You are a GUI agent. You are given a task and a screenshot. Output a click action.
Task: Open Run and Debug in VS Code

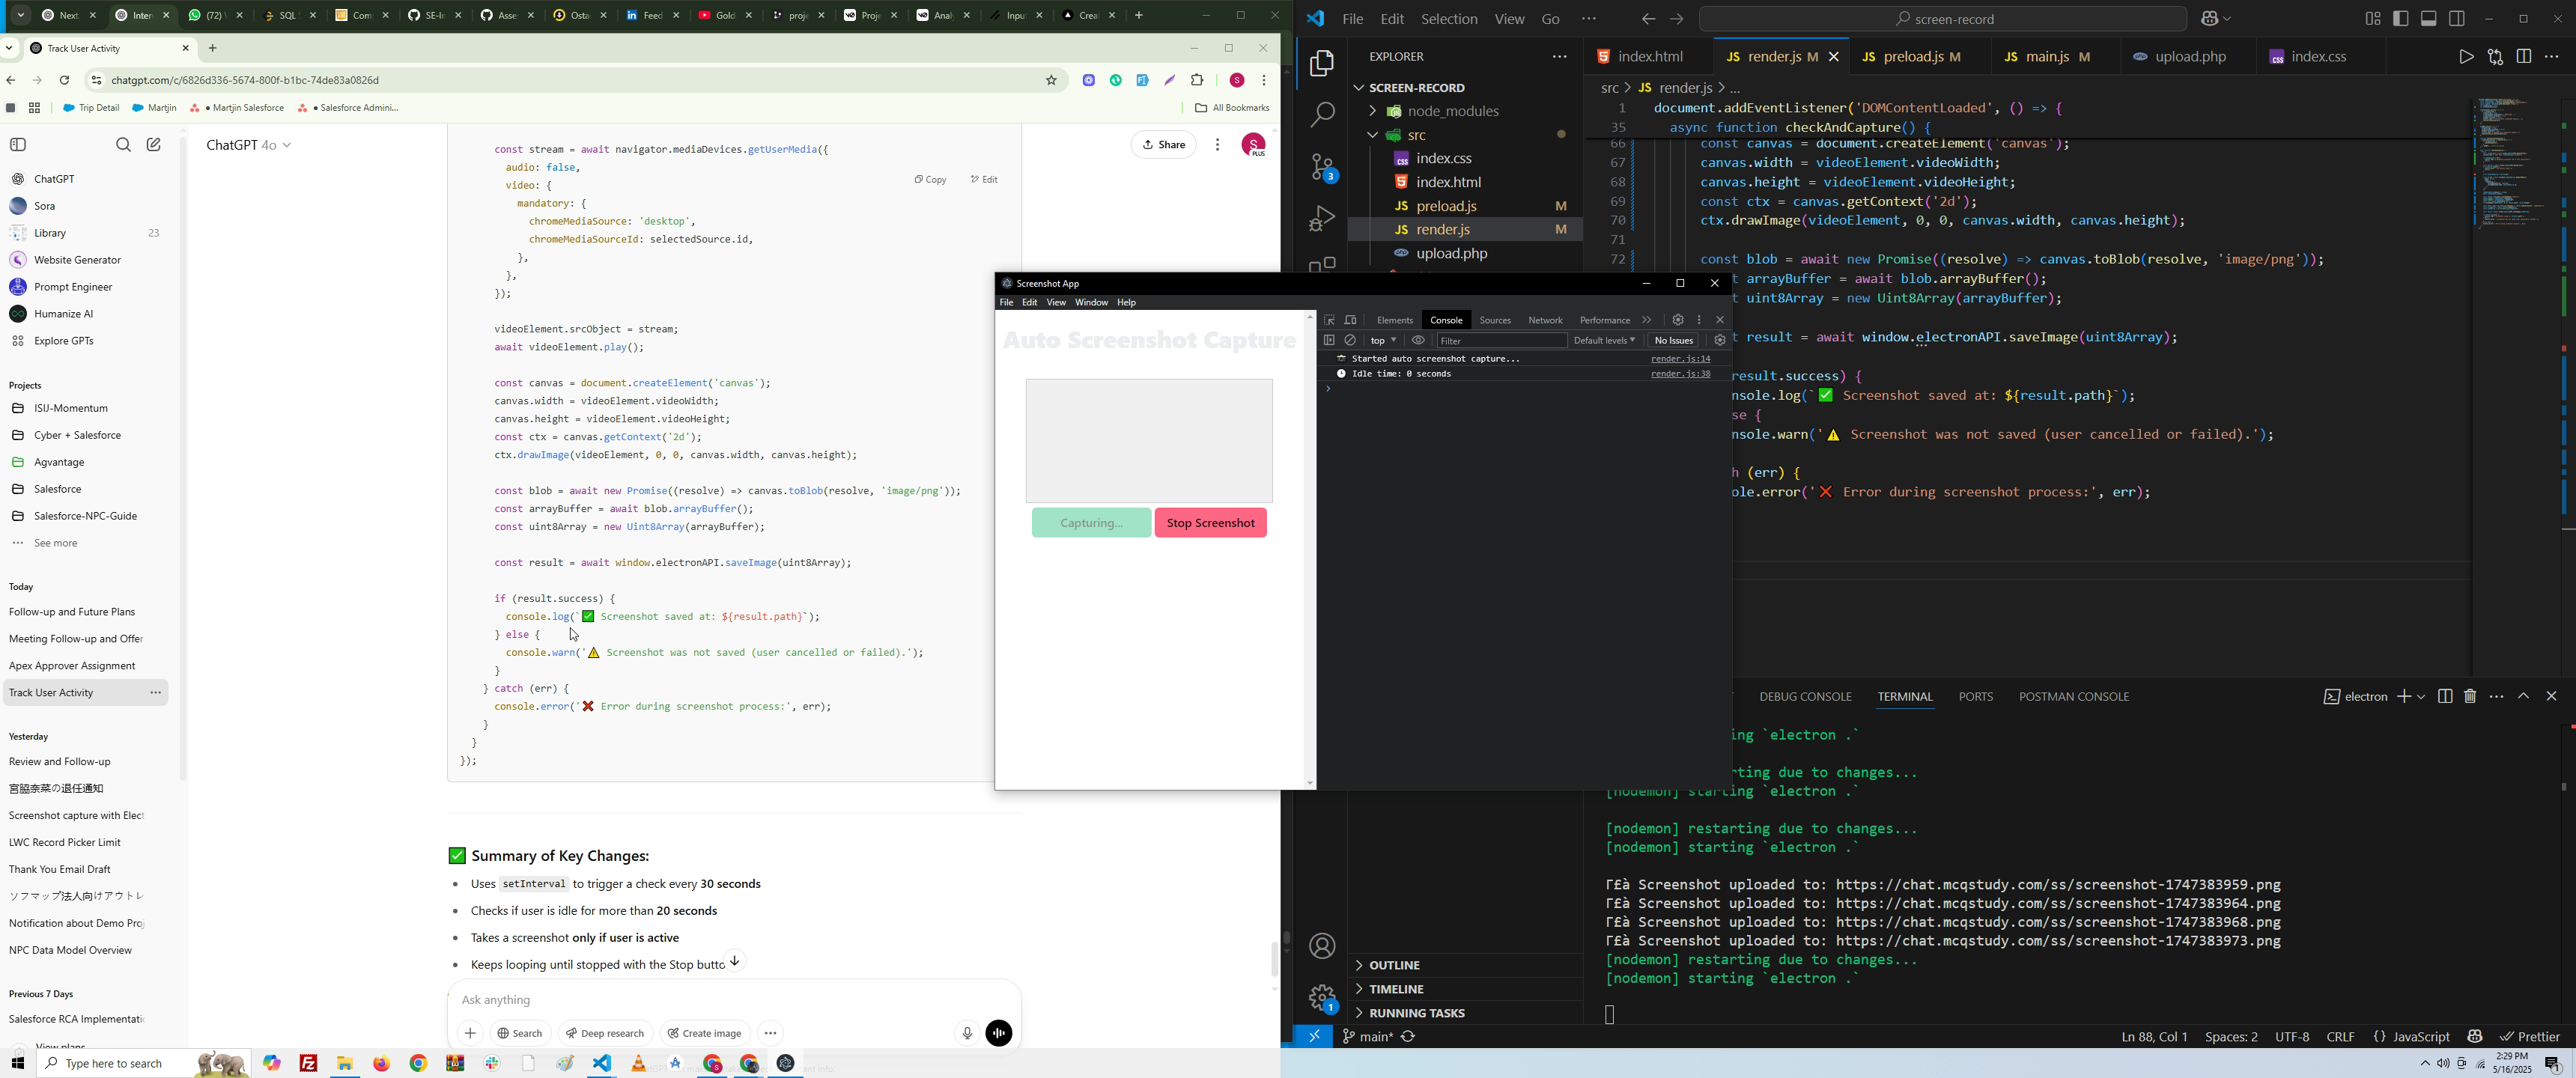1322,218
